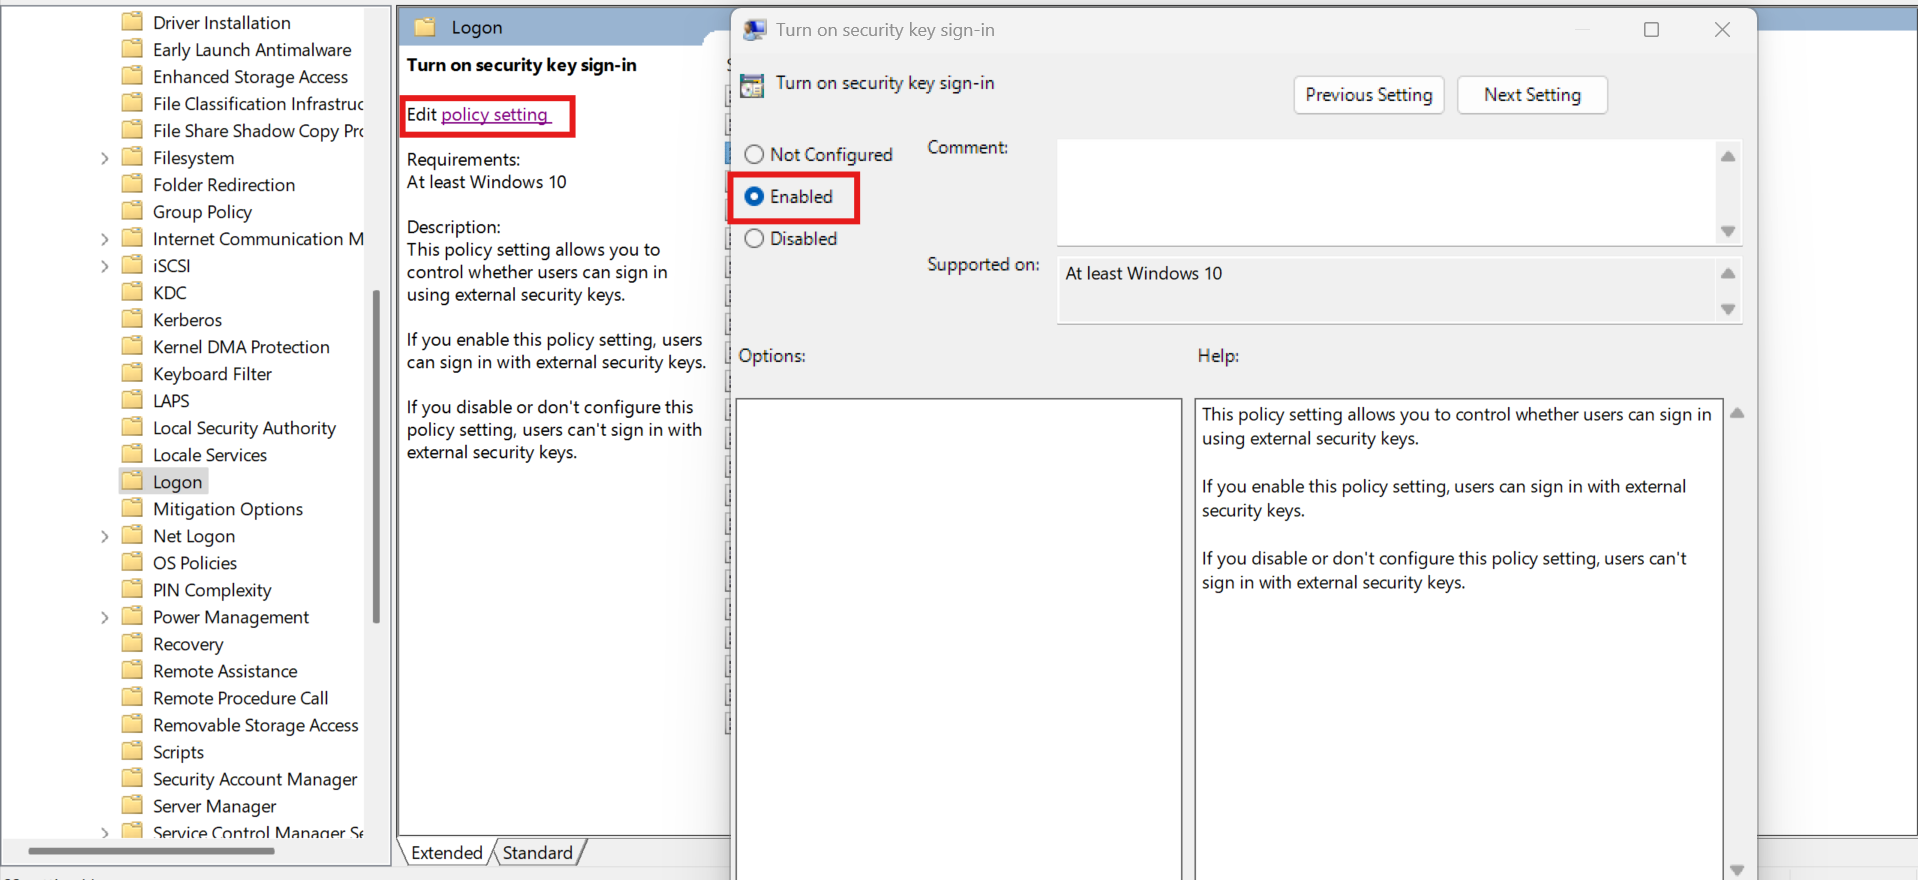The height and width of the screenshot is (880, 1918).
Task: Click the Driver Installation folder icon
Action: point(132,22)
